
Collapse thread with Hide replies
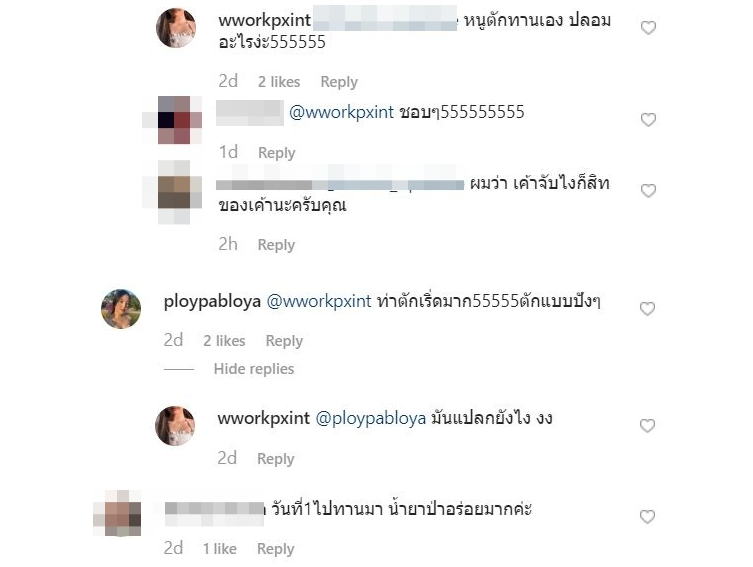[254, 369]
